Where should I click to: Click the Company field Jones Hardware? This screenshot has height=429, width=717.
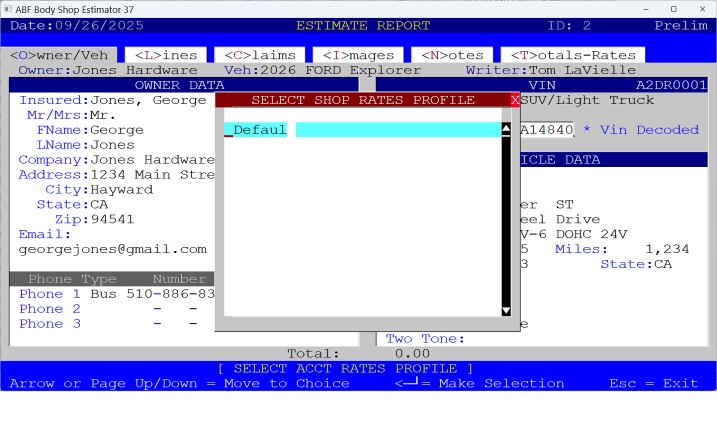[152, 160]
